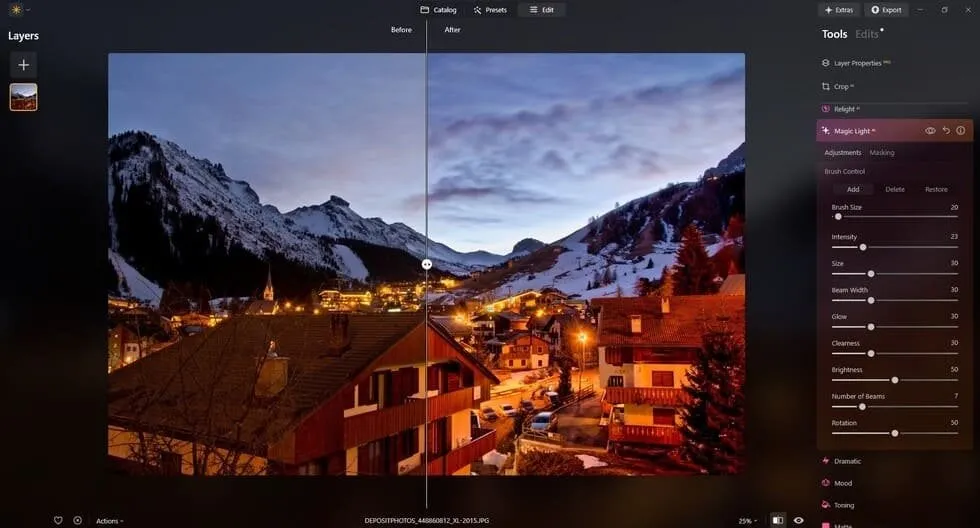Toggle the before/after compare view icon
The height and width of the screenshot is (528, 980).
click(x=778, y=520)
